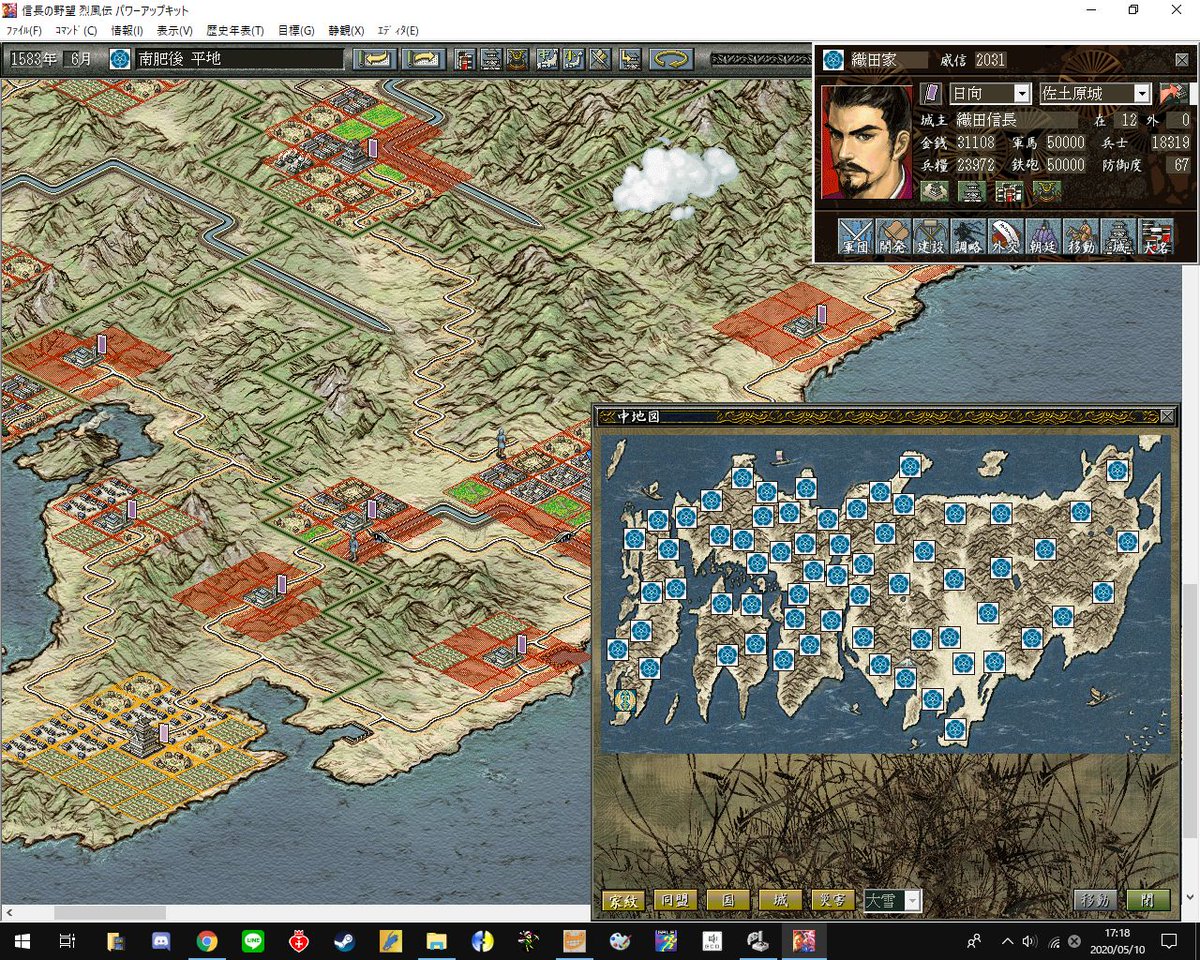Image resolution: width=1200 pixels, height=960 pixels.
Task: Click the 南肥後 平地 location field
Action: click(240, 59)
